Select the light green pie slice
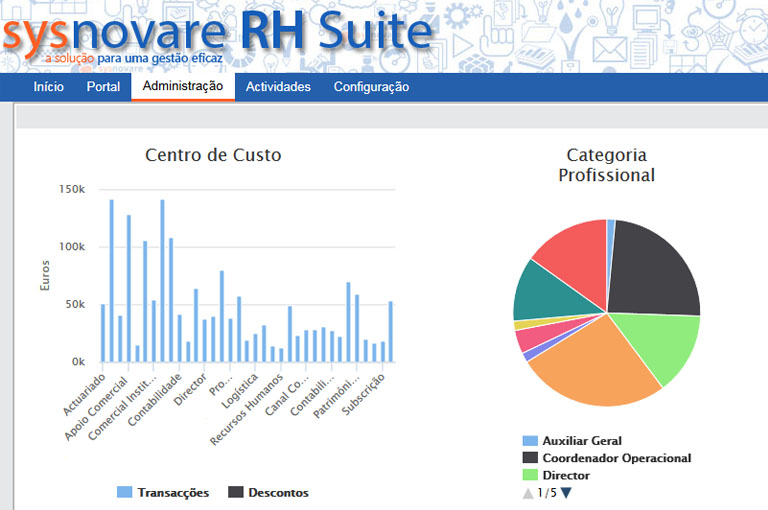768x510 pixels. point(661,343)
